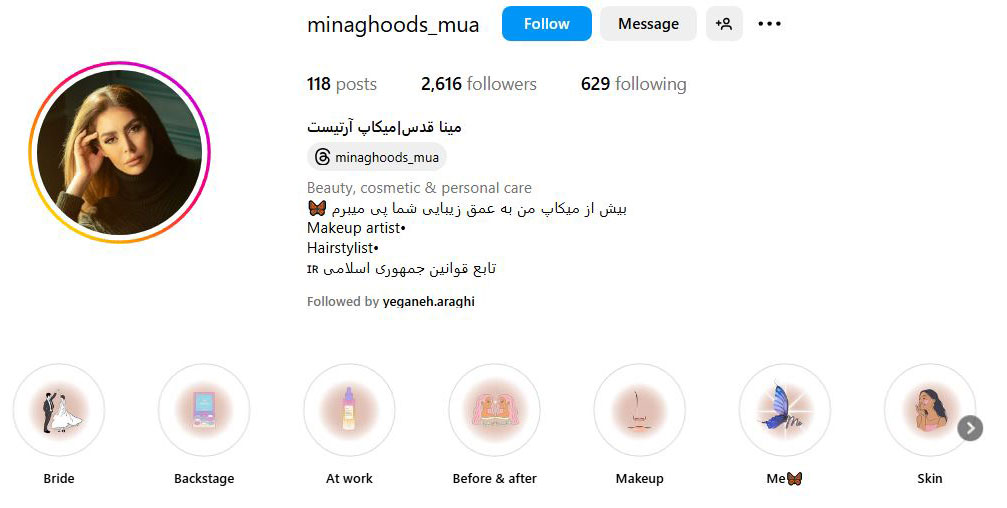Open the Threads minaghoods_mua badge
This screenshot has width=1007, height=508.
pos(377,157)
